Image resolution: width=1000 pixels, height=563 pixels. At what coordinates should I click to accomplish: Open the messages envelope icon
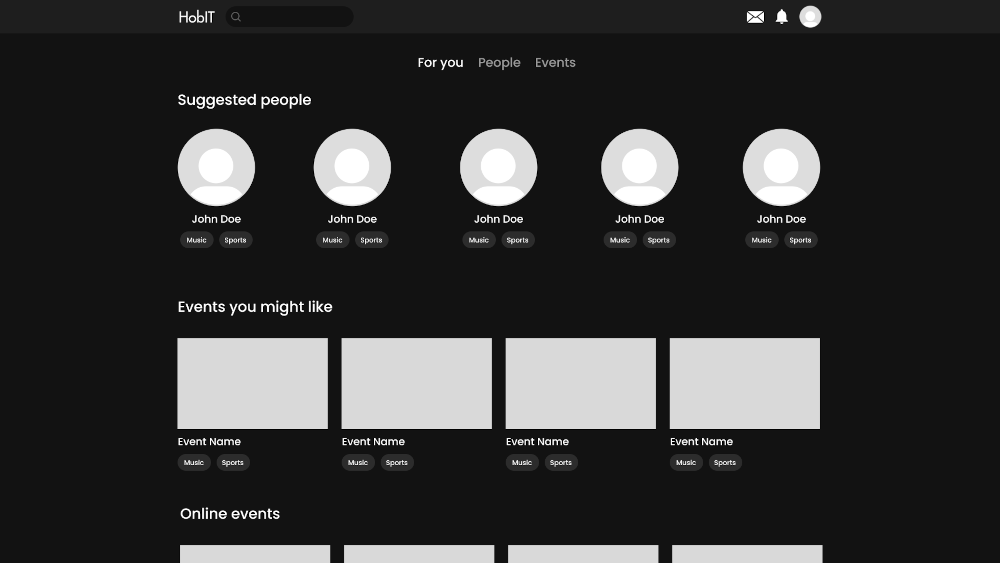tap(755, 17)
